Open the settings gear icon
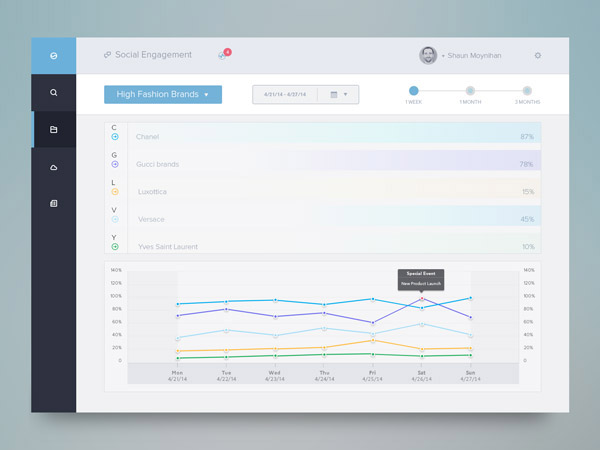The width and height of the screenshot is (600, 450). click(x=538, y=55)
